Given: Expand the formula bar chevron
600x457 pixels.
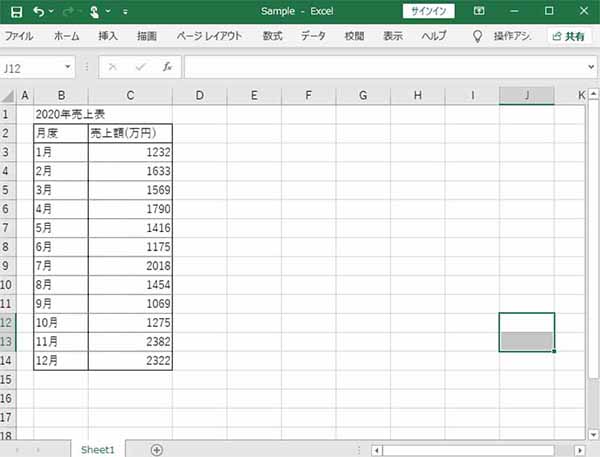Looking at the screenshot, I should click(591, 67).
